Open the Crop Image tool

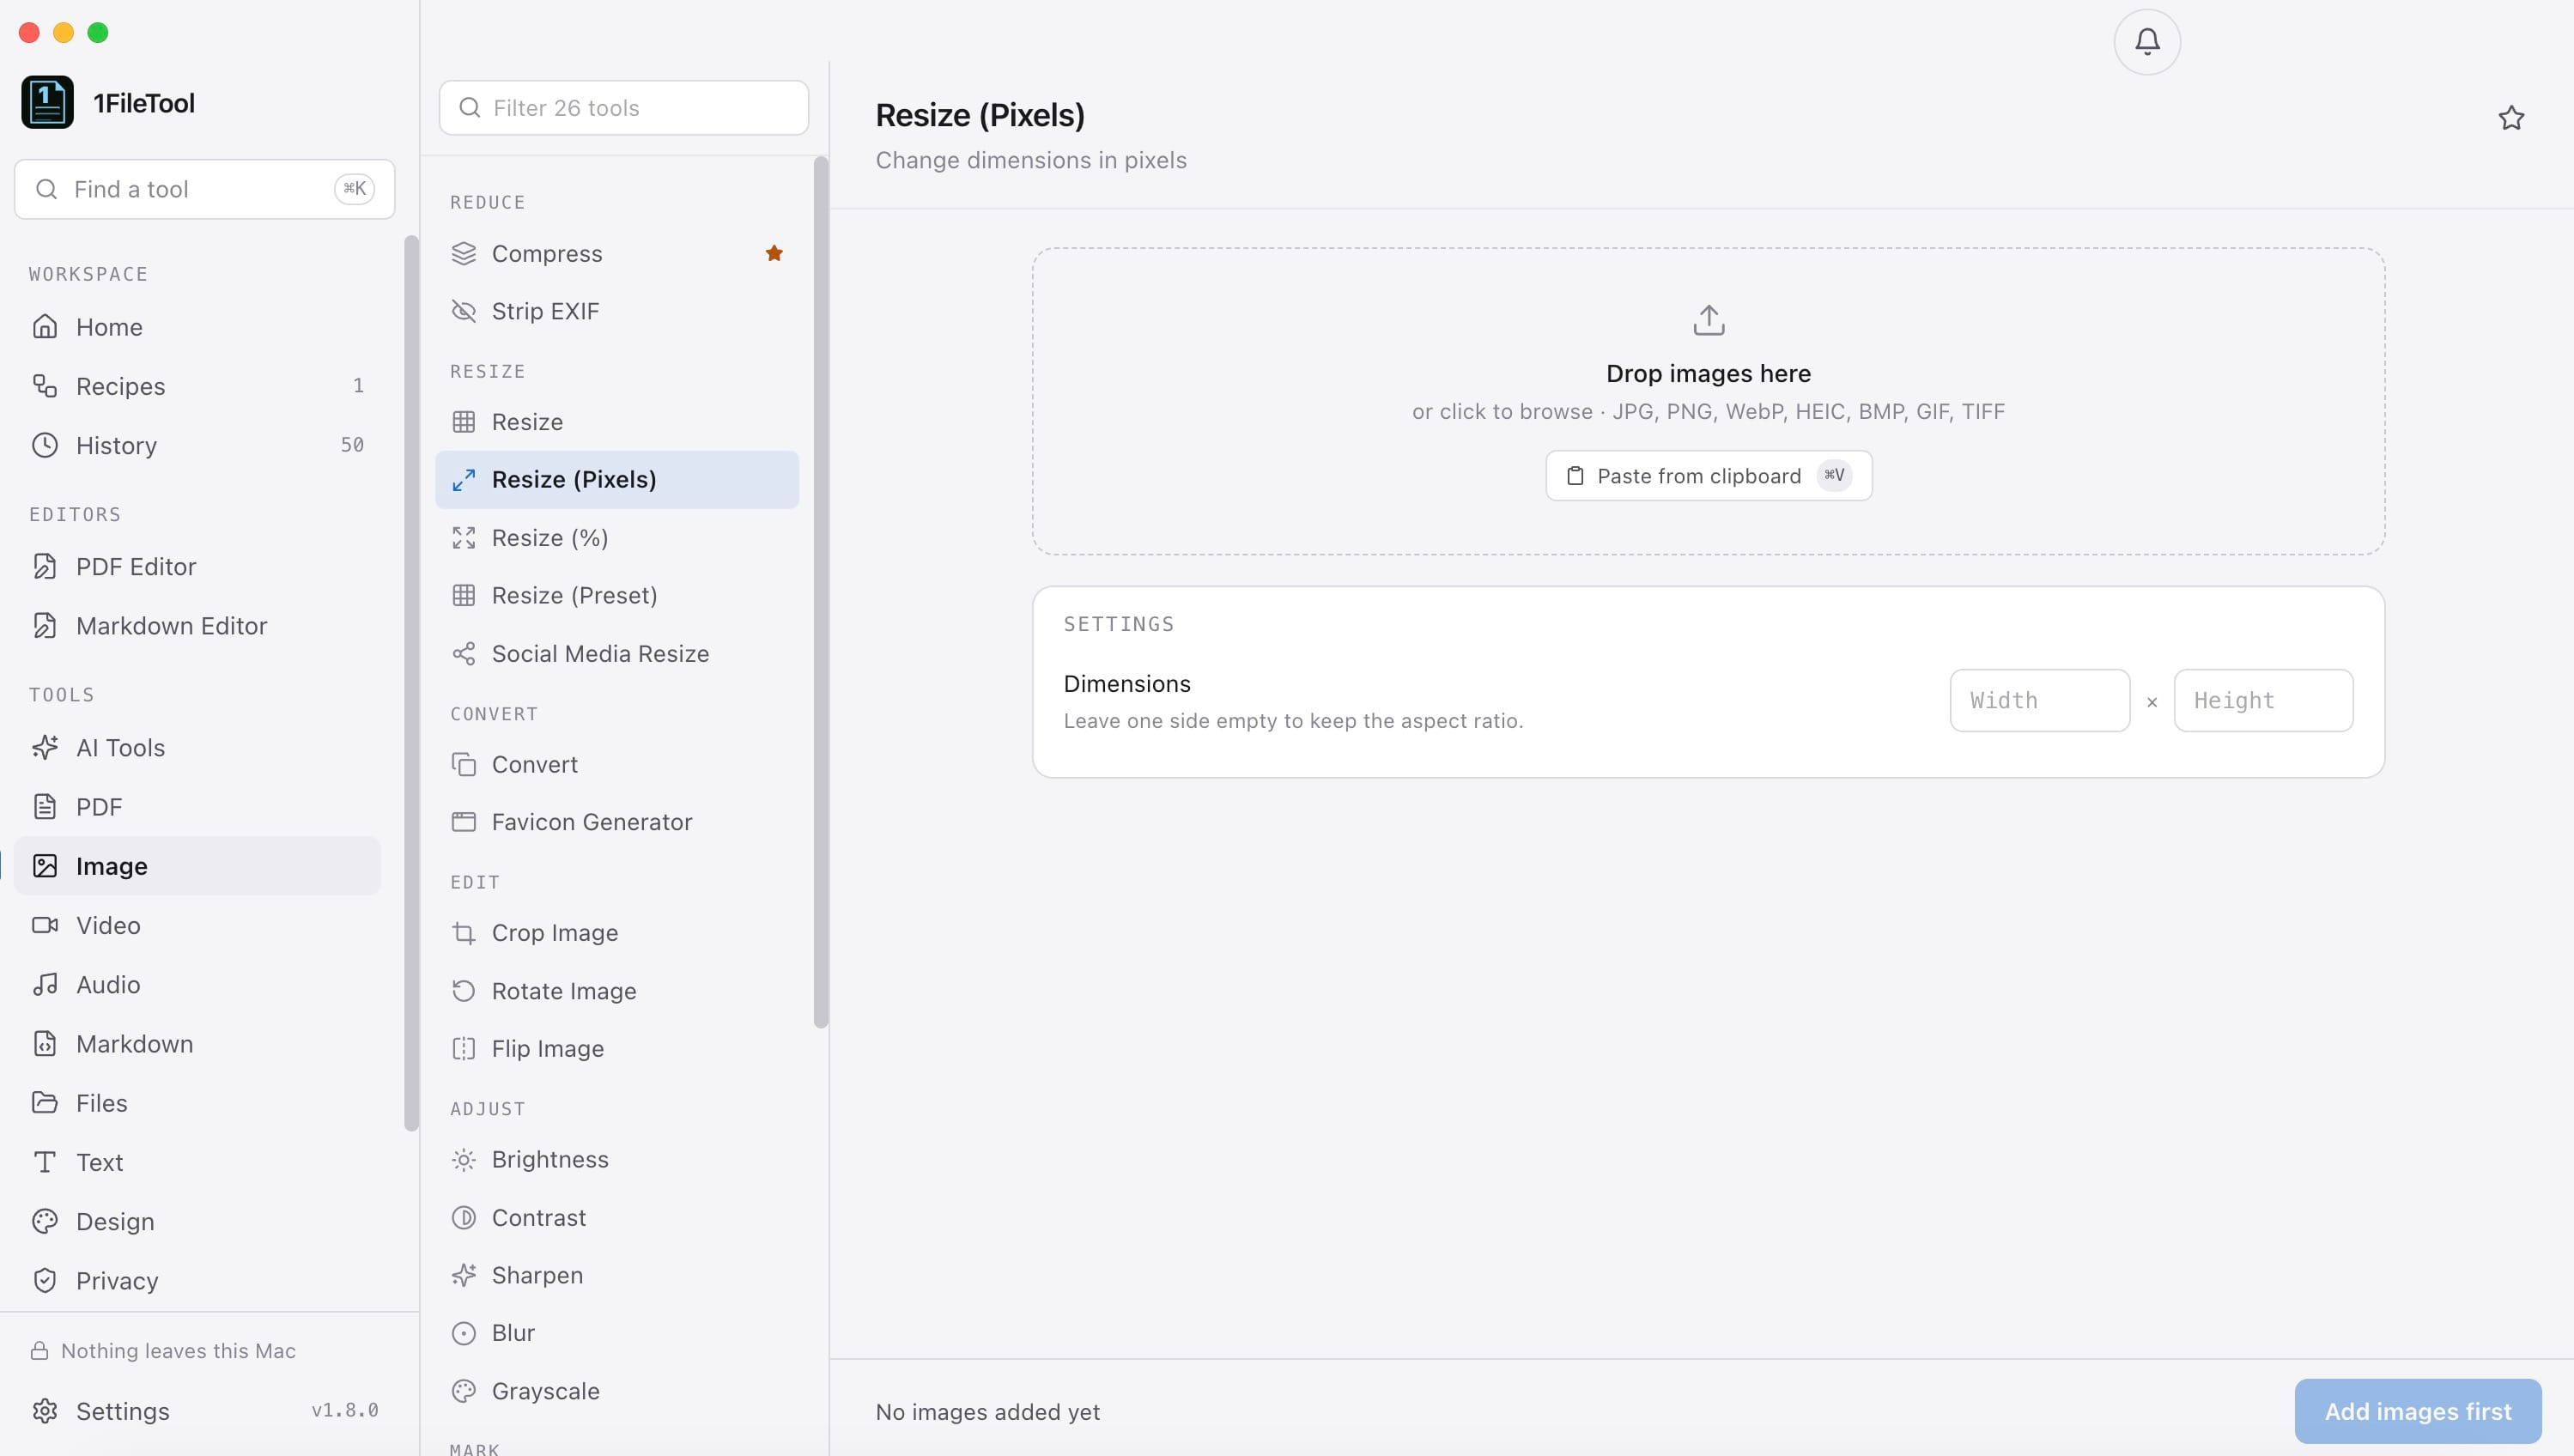(617, 933)
